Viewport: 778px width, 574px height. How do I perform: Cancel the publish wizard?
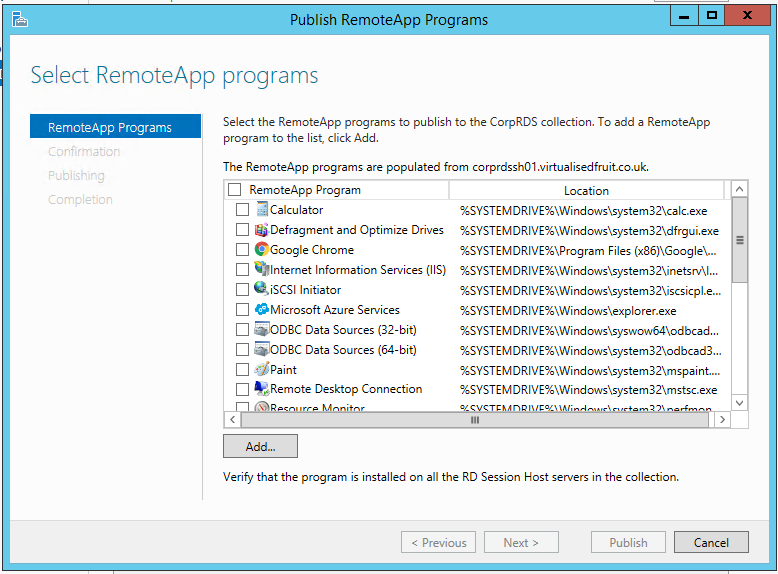pyautogui.click(x=711, y=542)
